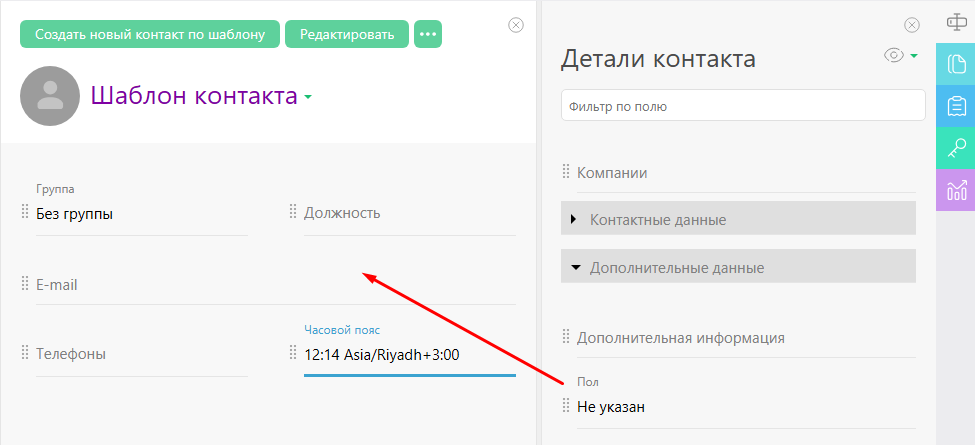Open the clipboard notes sidebar tab
This screenshot has width=975, height=445.
(956, 106)
